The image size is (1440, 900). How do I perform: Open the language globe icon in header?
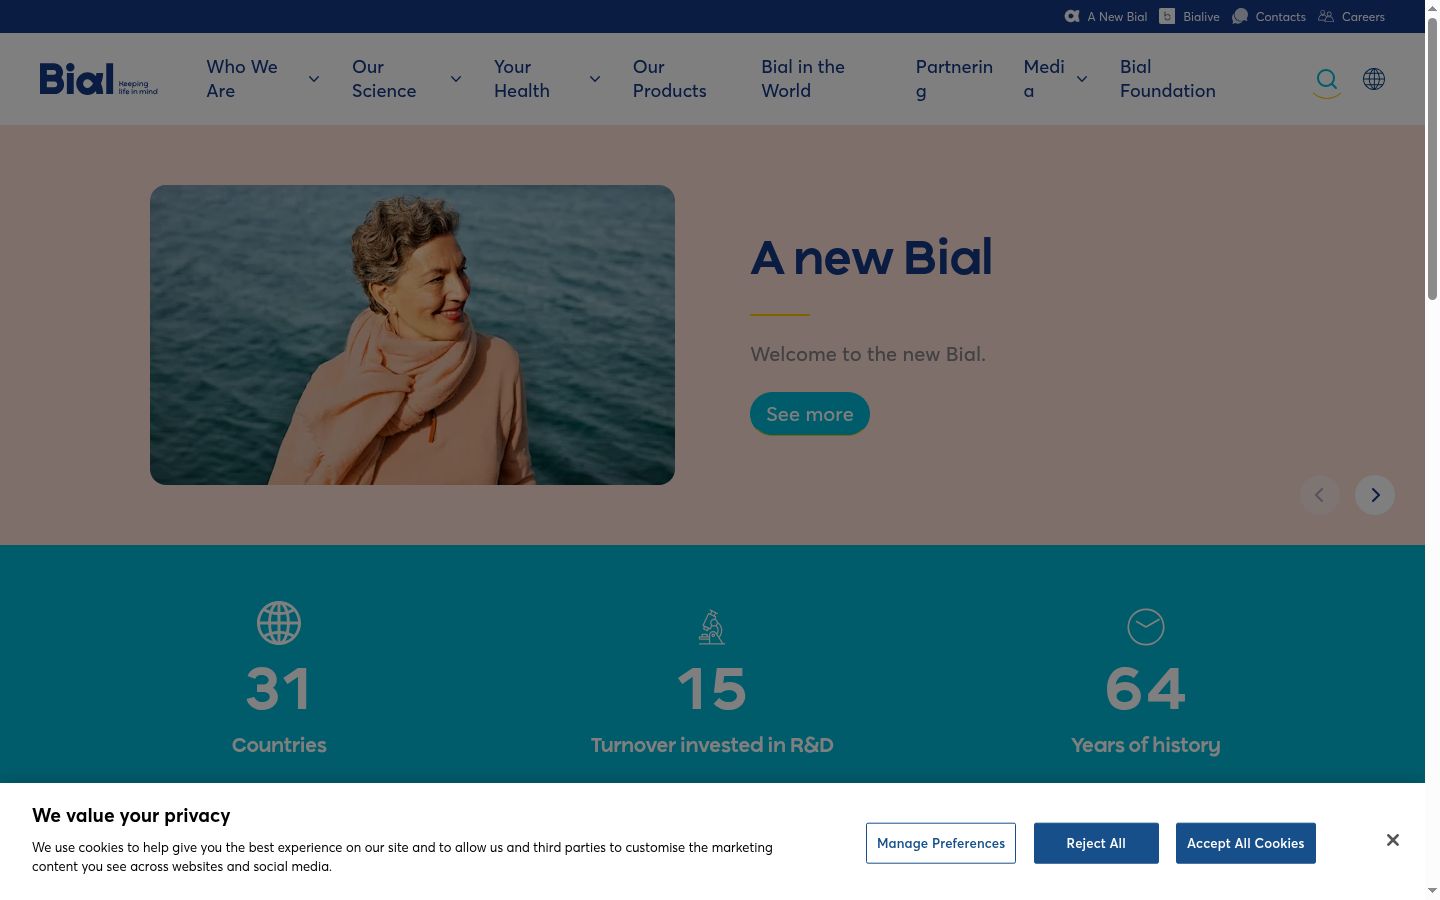(1374, 79)
